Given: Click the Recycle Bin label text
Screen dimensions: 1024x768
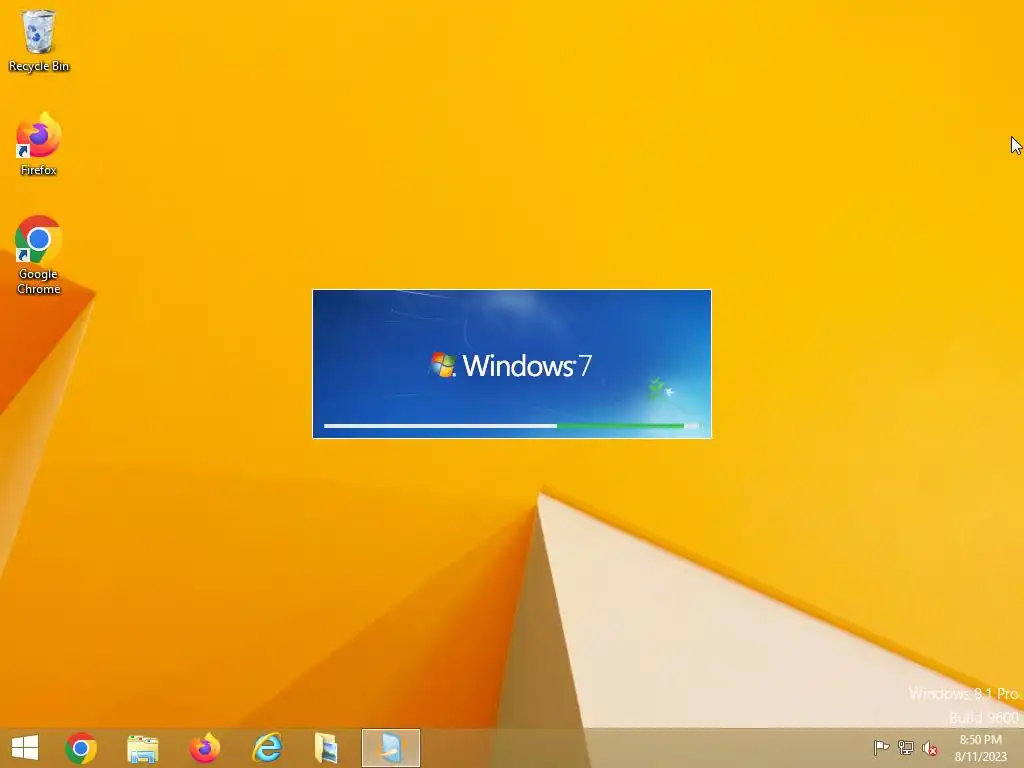Looking at the screenshot, I should (39, 66).
